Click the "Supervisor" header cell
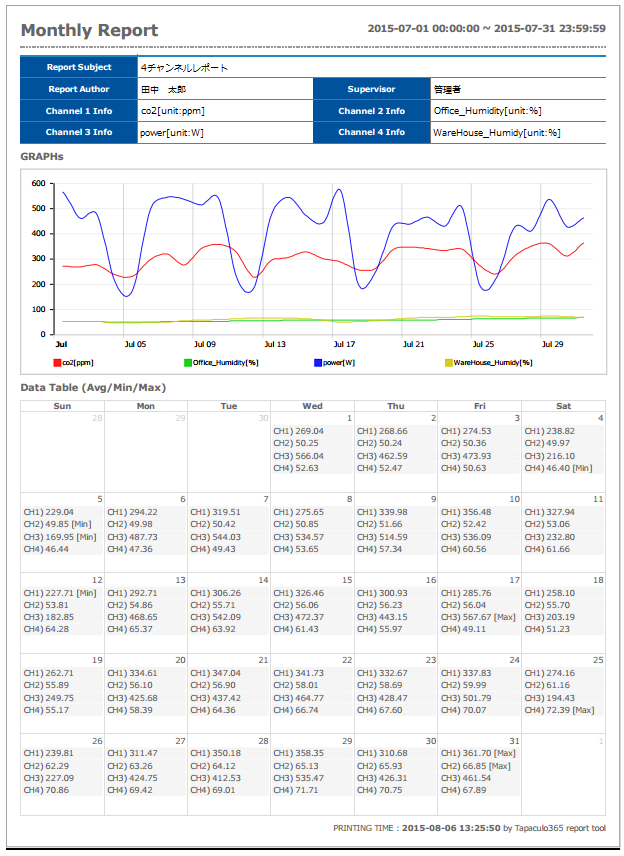The height and width of the screenshot is (856, 624). (372, 89)
